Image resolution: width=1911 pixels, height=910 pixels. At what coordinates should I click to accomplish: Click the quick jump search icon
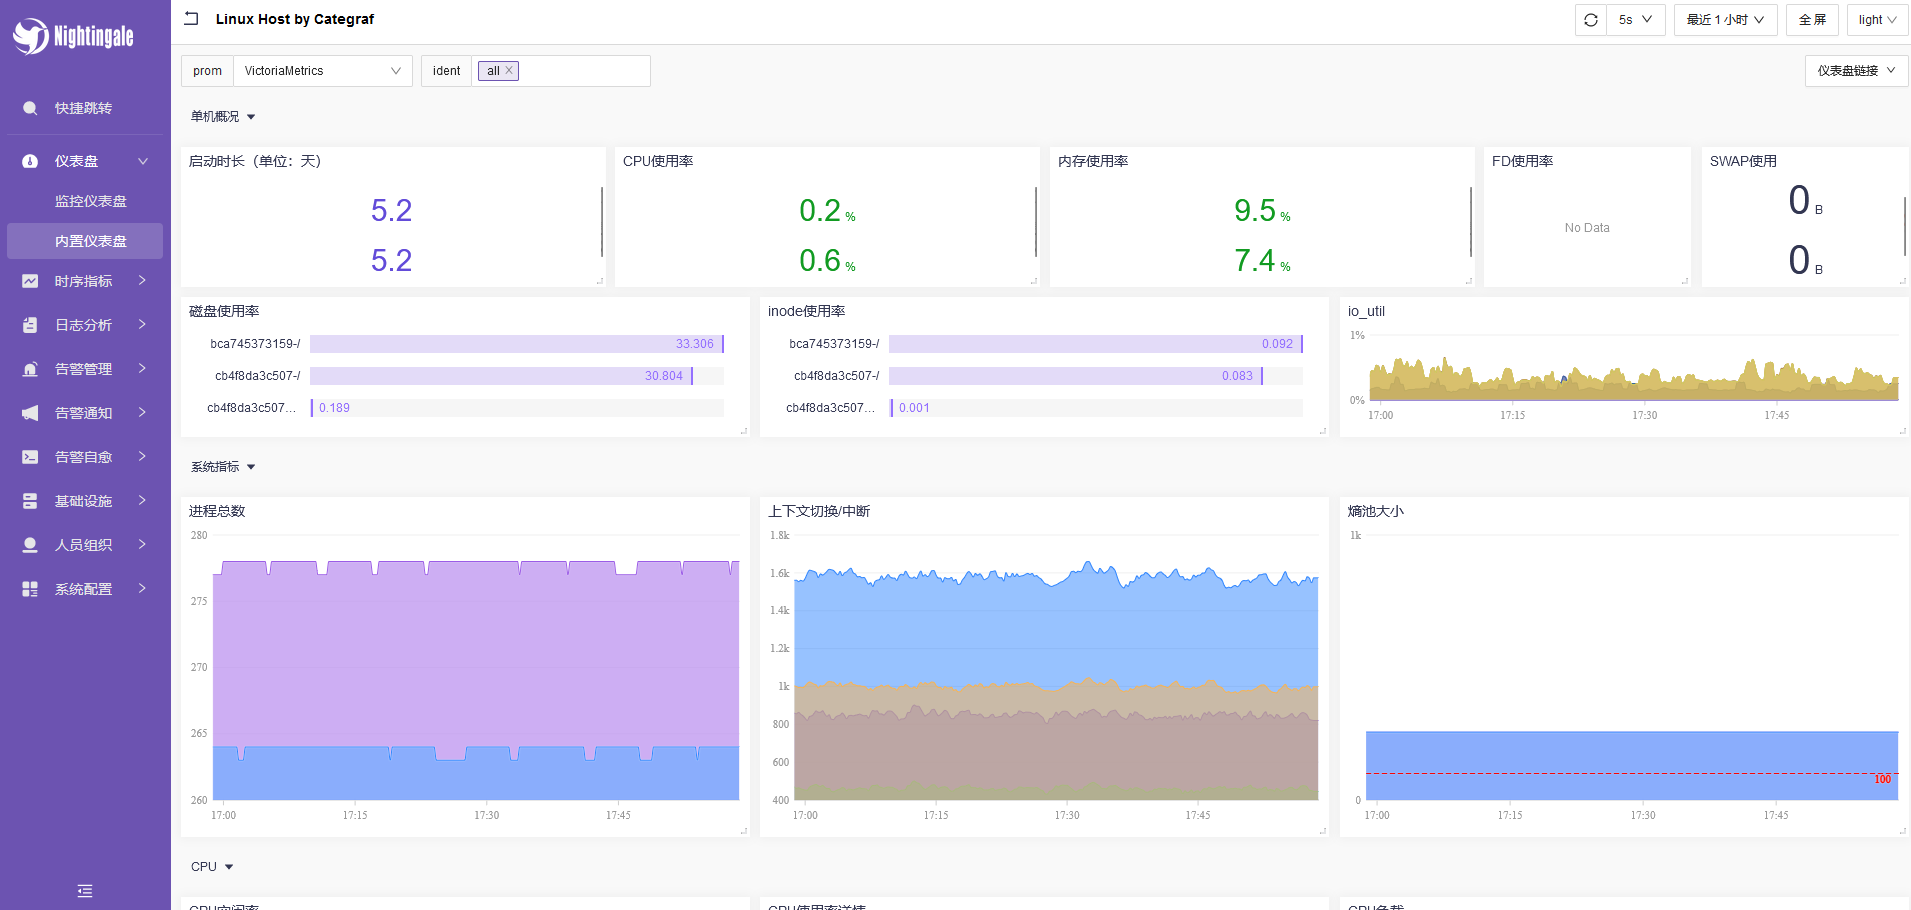point(30,108)
